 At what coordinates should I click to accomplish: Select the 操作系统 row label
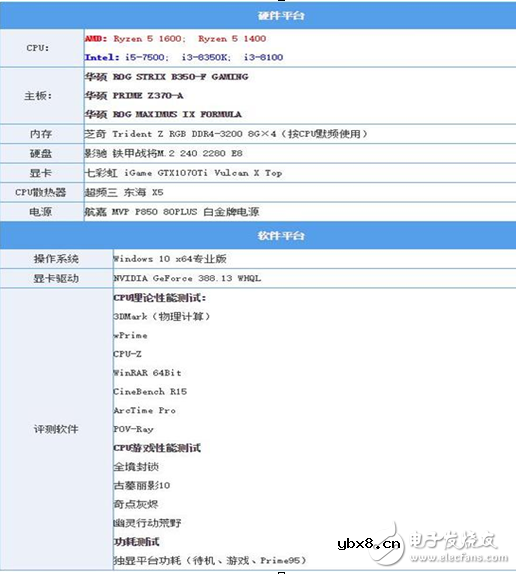click(56, 259)
